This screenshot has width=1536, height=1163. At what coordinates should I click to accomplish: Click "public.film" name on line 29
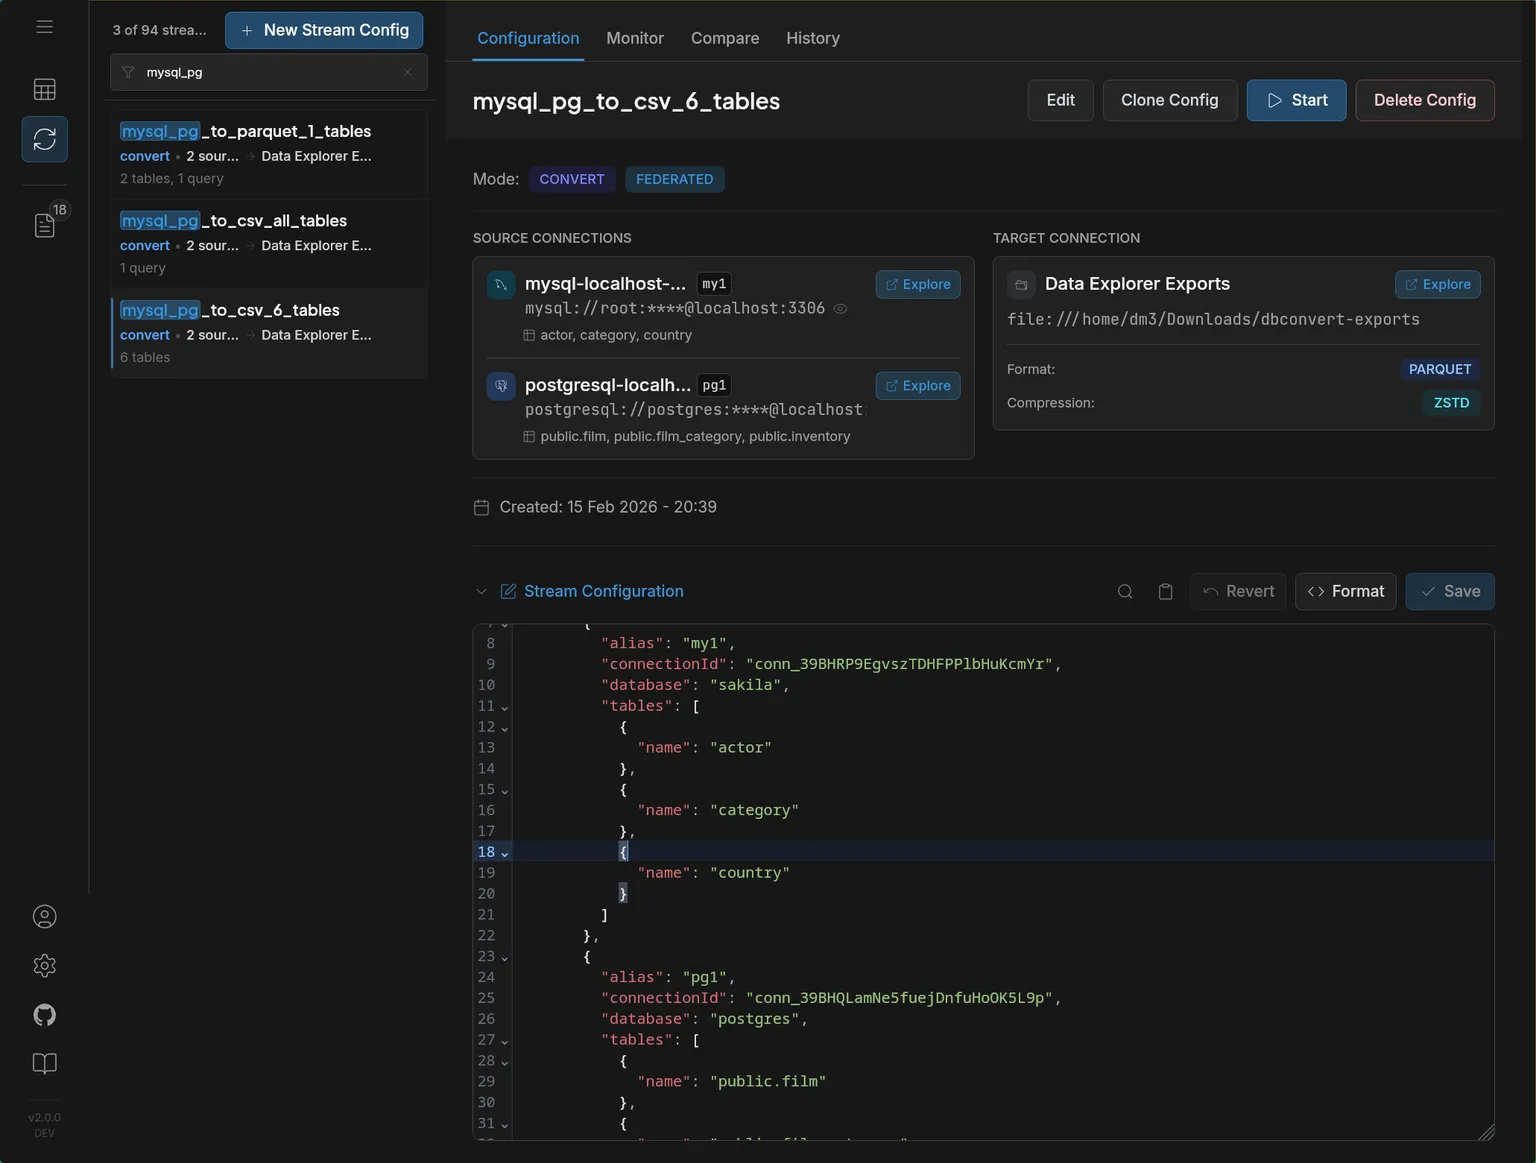click(768, 1081)
